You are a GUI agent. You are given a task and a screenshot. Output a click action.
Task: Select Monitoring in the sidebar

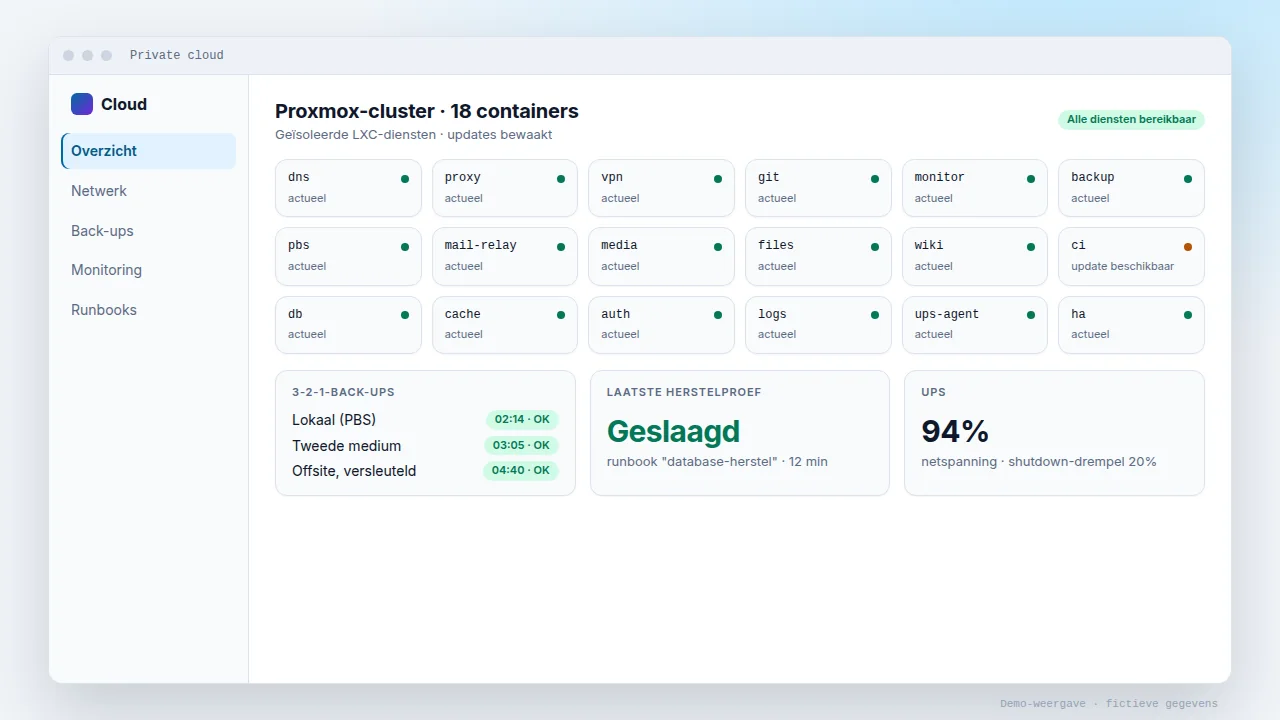click(x=148, y=270)
